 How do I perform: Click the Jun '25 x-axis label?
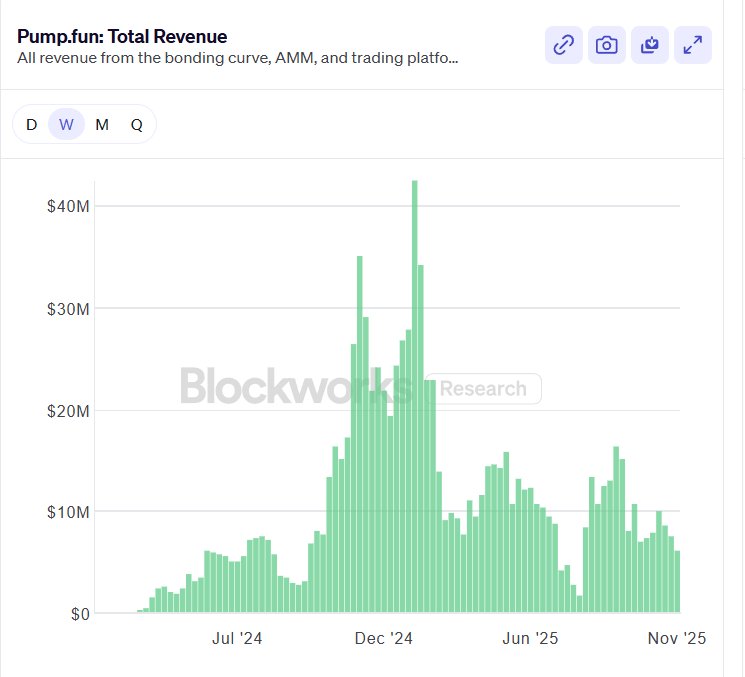pyautogui.click(x=531, y=639)
